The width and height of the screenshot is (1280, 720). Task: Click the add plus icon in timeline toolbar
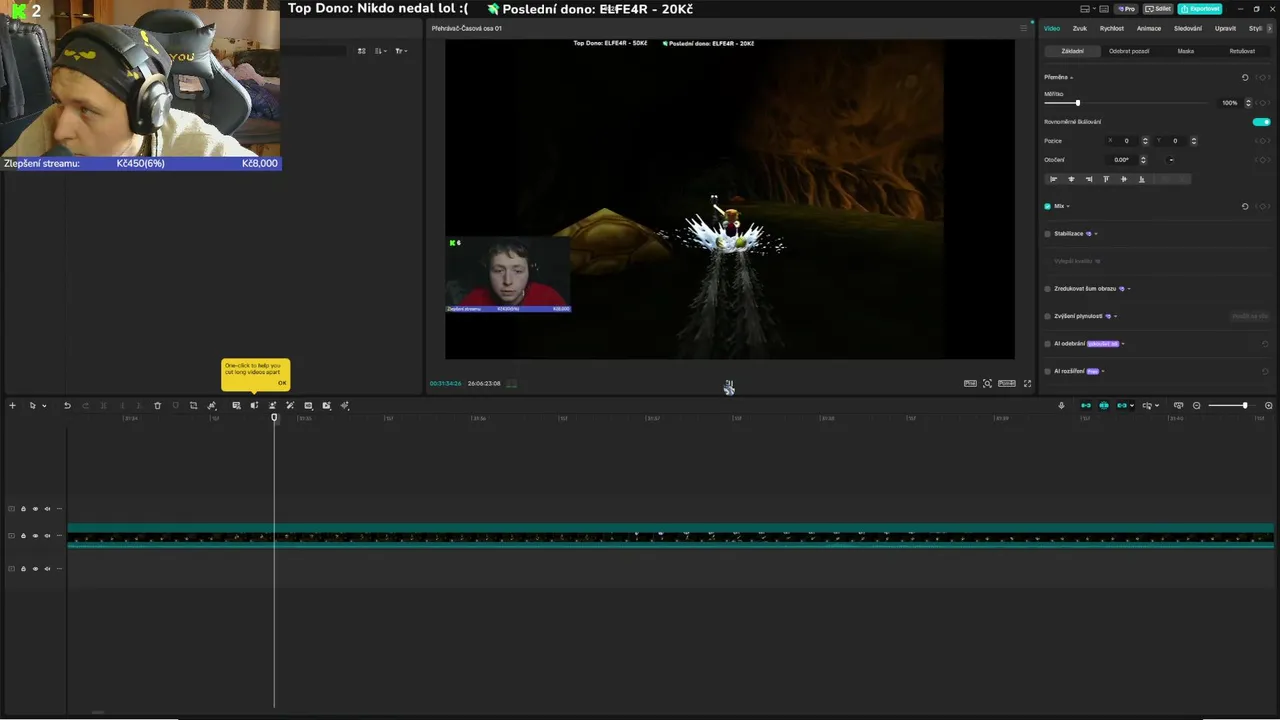click(x=12, y=405)
